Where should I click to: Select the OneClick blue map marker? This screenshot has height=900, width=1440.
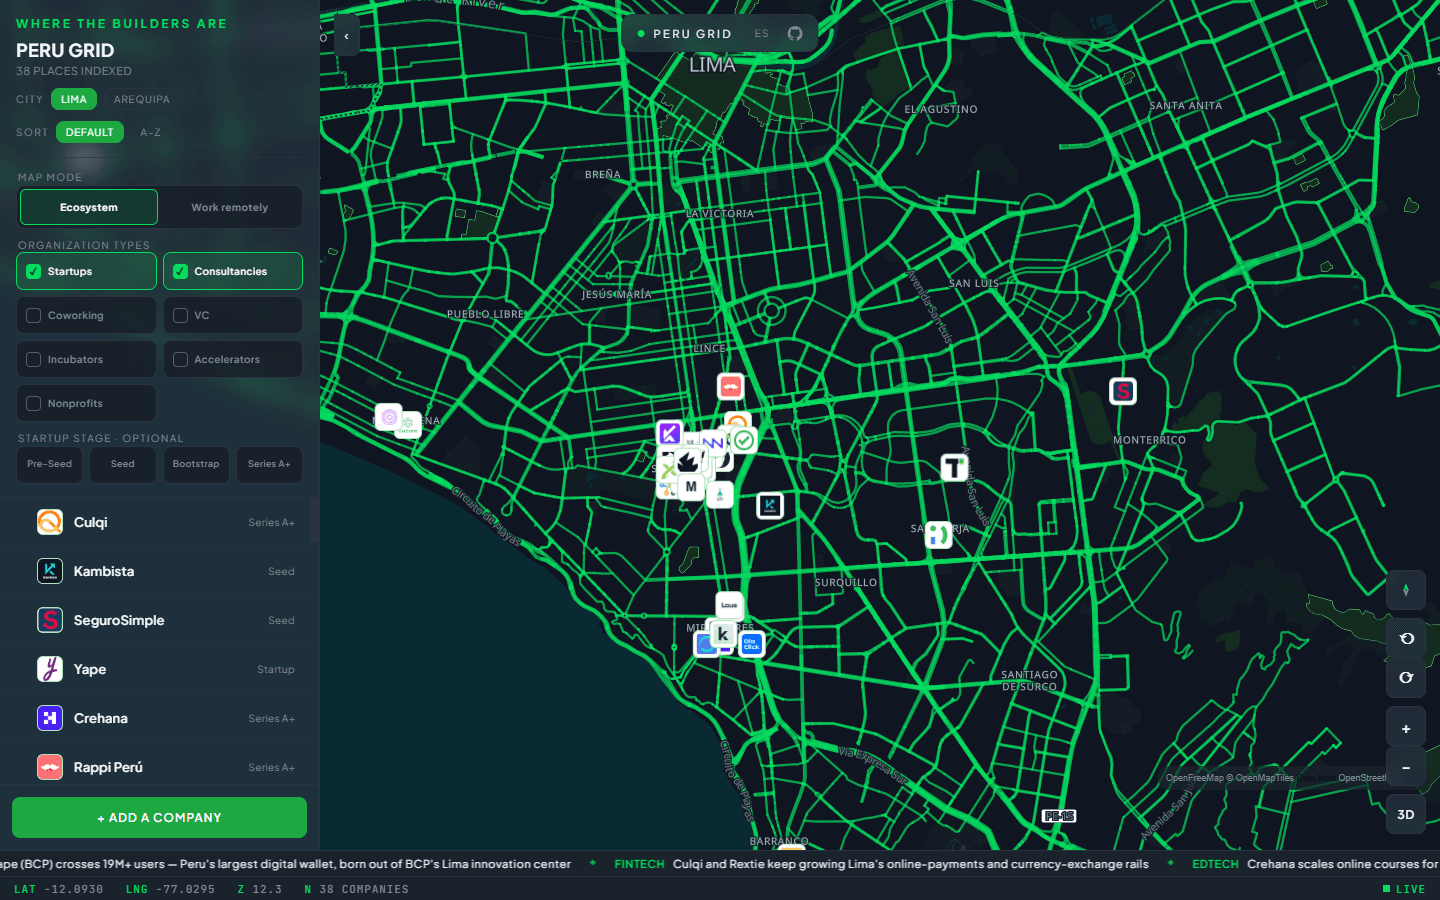tap(751, 644)
